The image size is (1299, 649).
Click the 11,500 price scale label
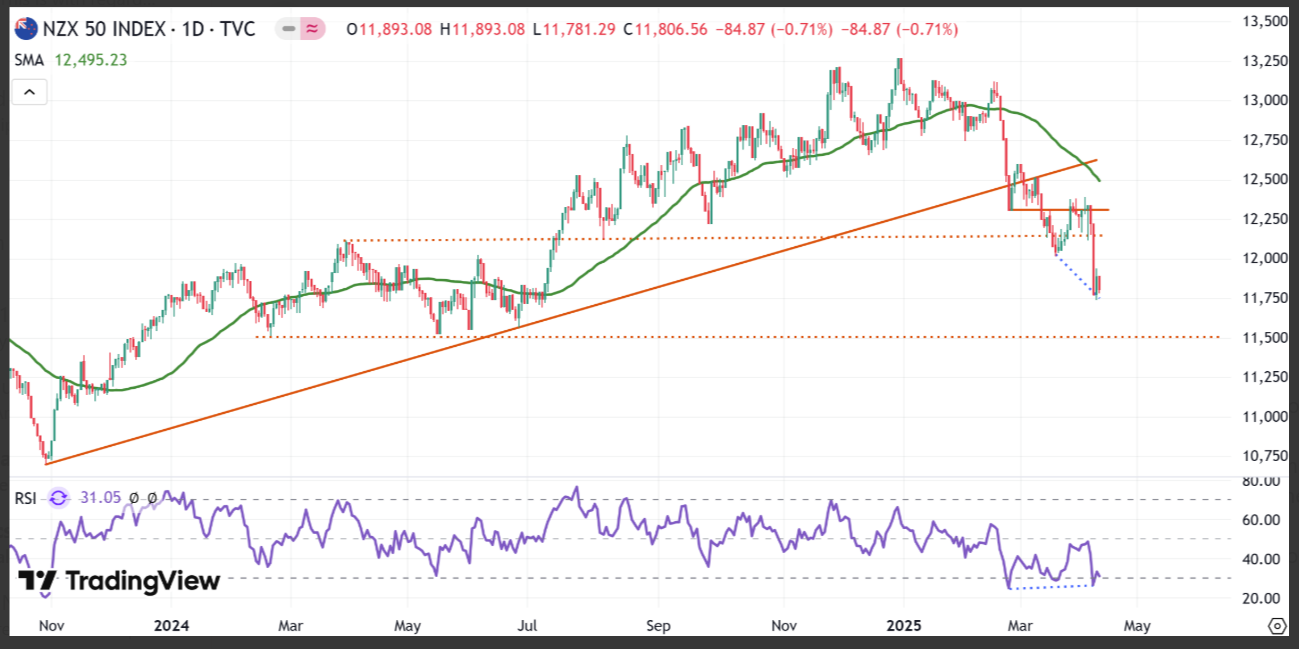coord(1265,337)
